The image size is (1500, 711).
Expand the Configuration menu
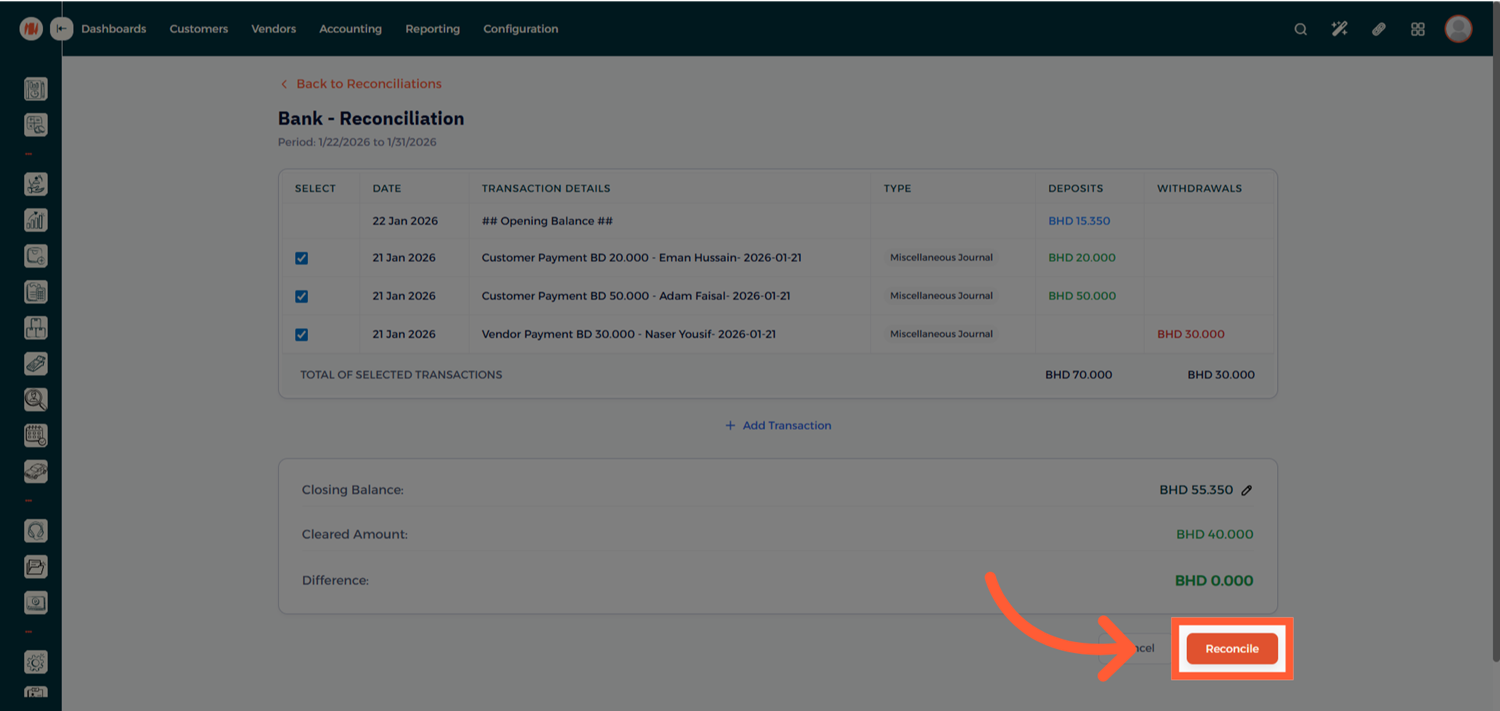(520, 29)
